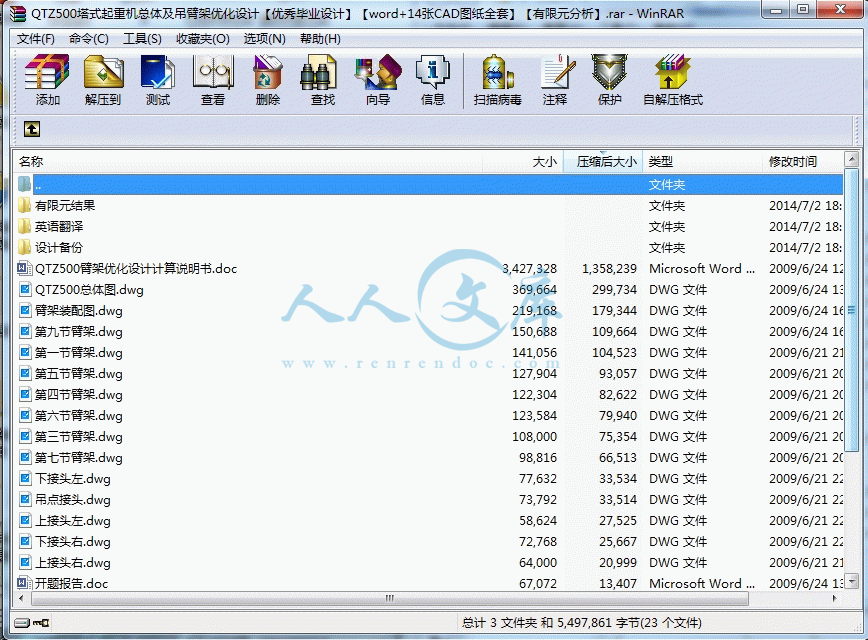Open the 命令(C) menu
868x640 pixels.
[89, 39]
